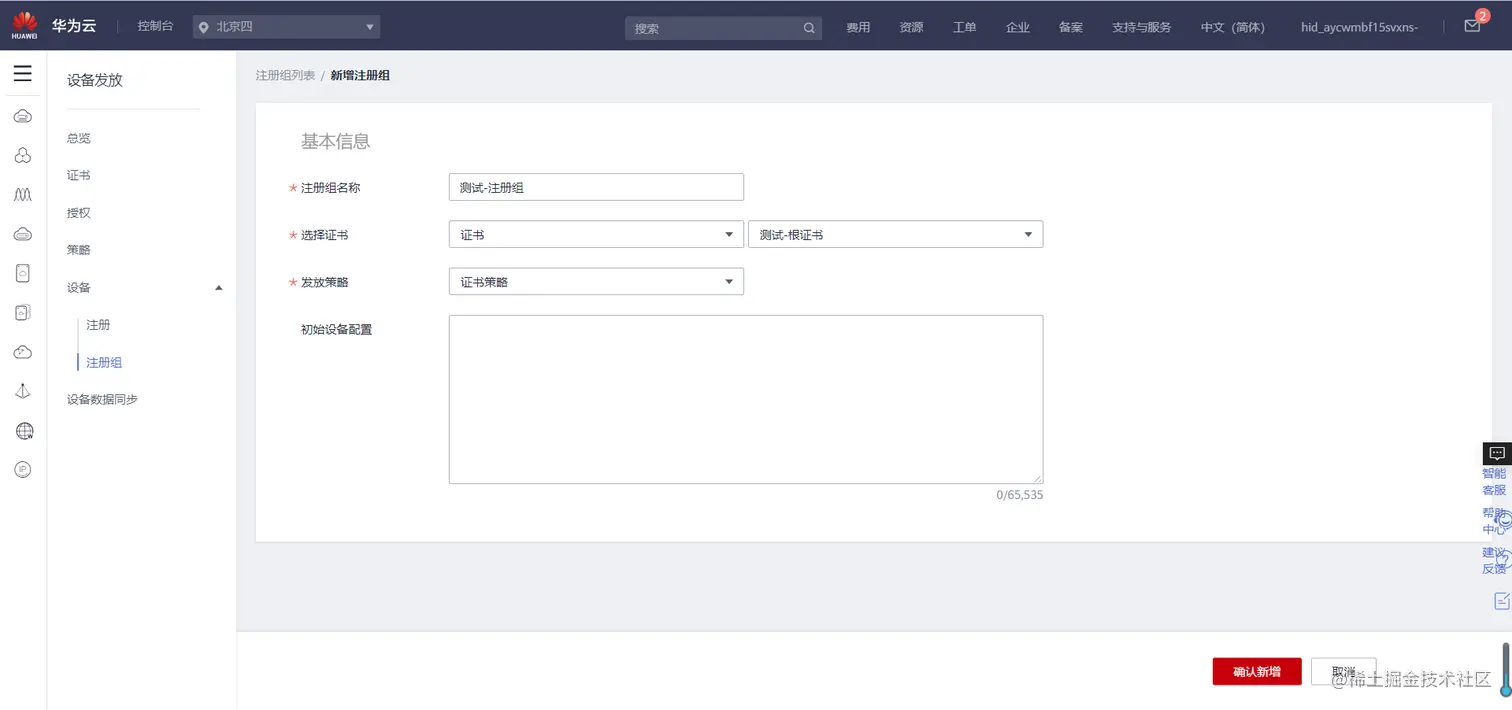The height and width of the screenshot is (710, 1512).
Task: Click the globe sidebar icon
Action: click(x=24, y=431)
